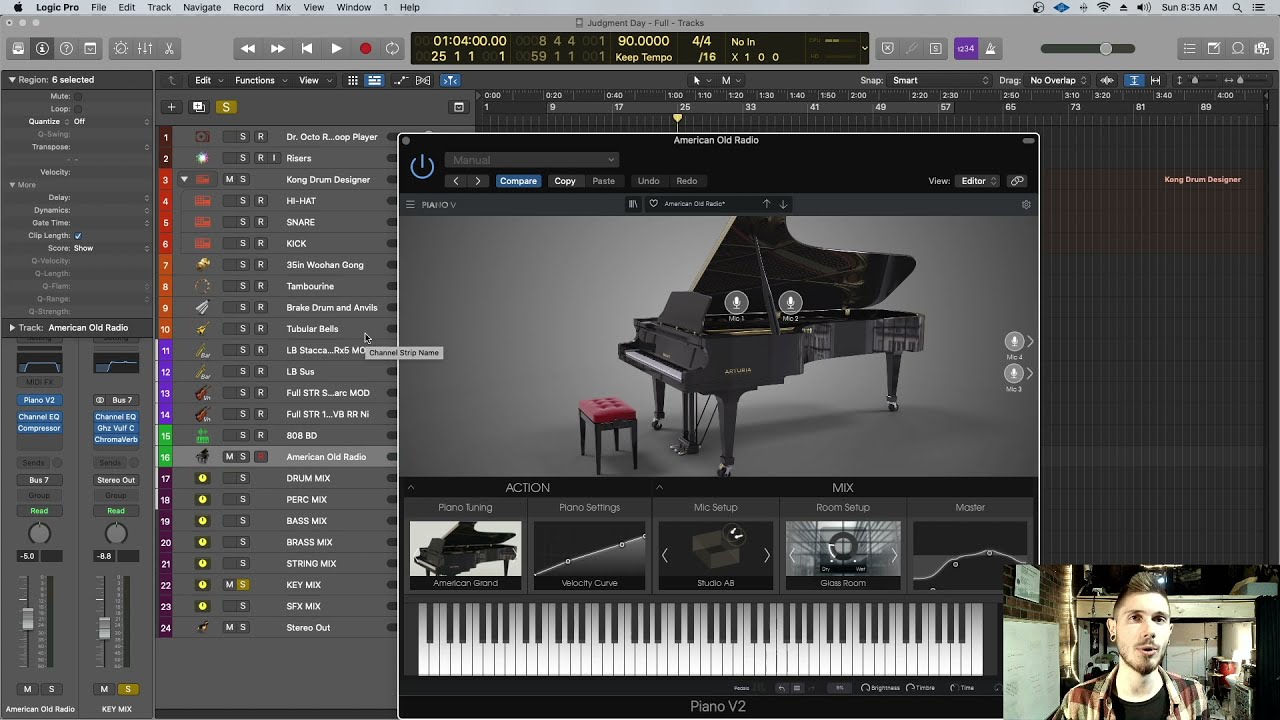Toggle the transport Solo S button

click(935, 48)
